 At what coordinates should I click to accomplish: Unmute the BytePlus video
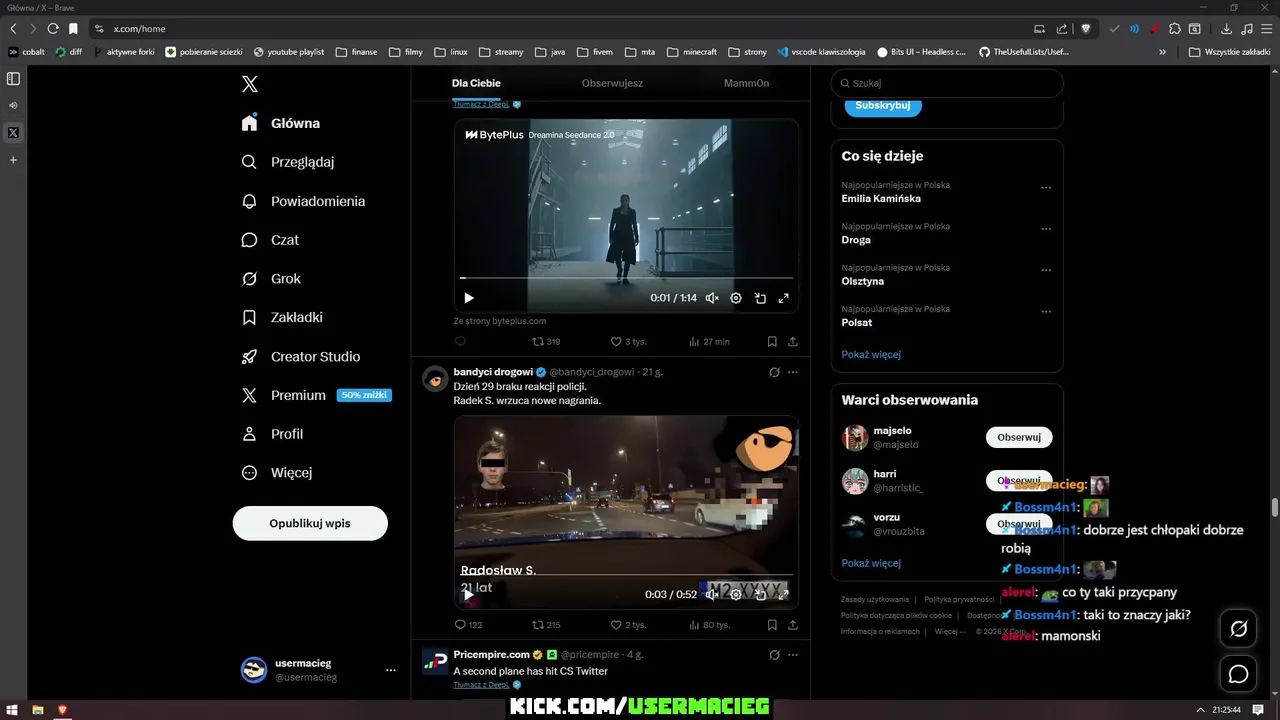click(x=712, y=298)
